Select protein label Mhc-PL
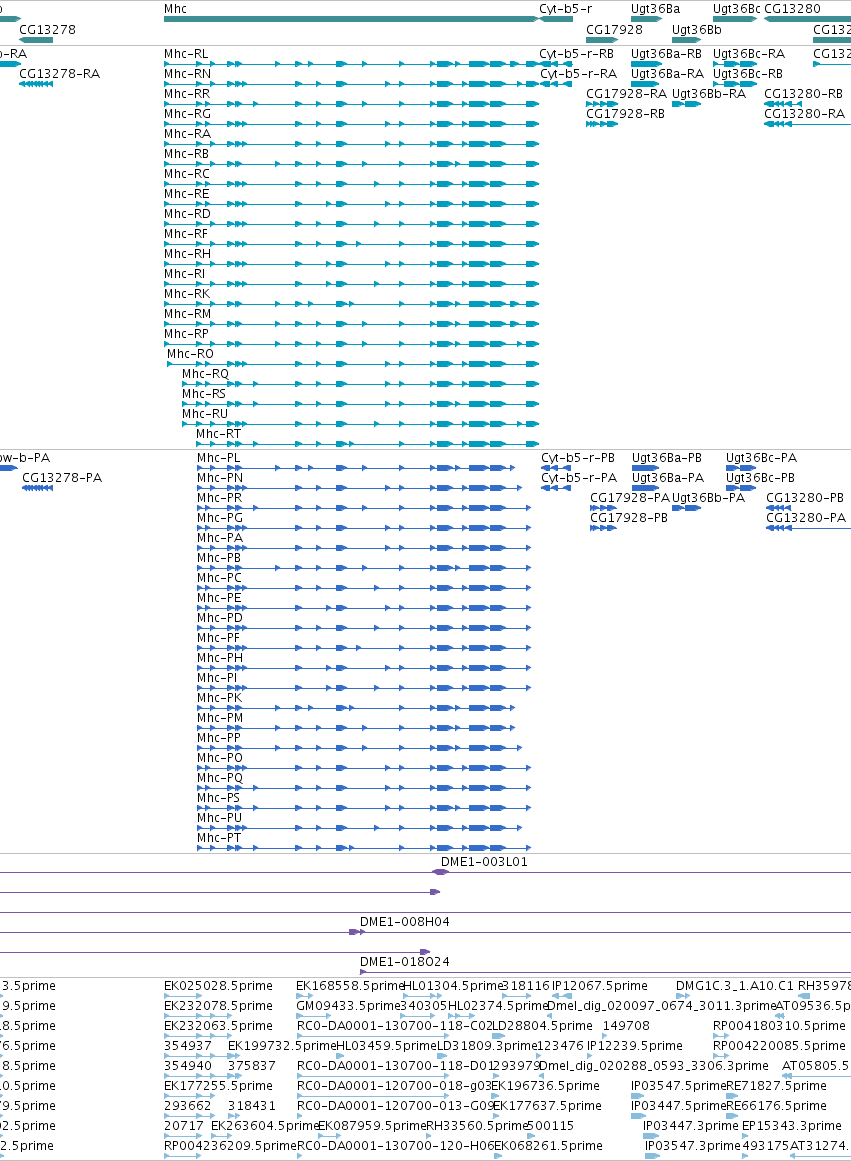Image resolution: width=851 pixels, height=1161 pixels. (x=218, y=458)
